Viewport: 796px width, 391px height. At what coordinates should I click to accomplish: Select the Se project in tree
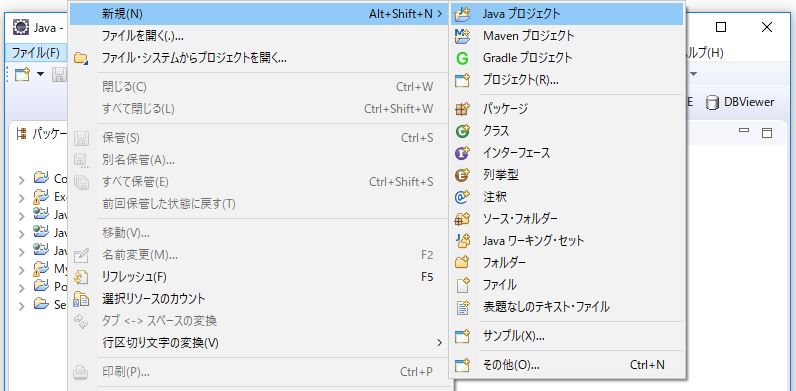[x=51, y=305]
